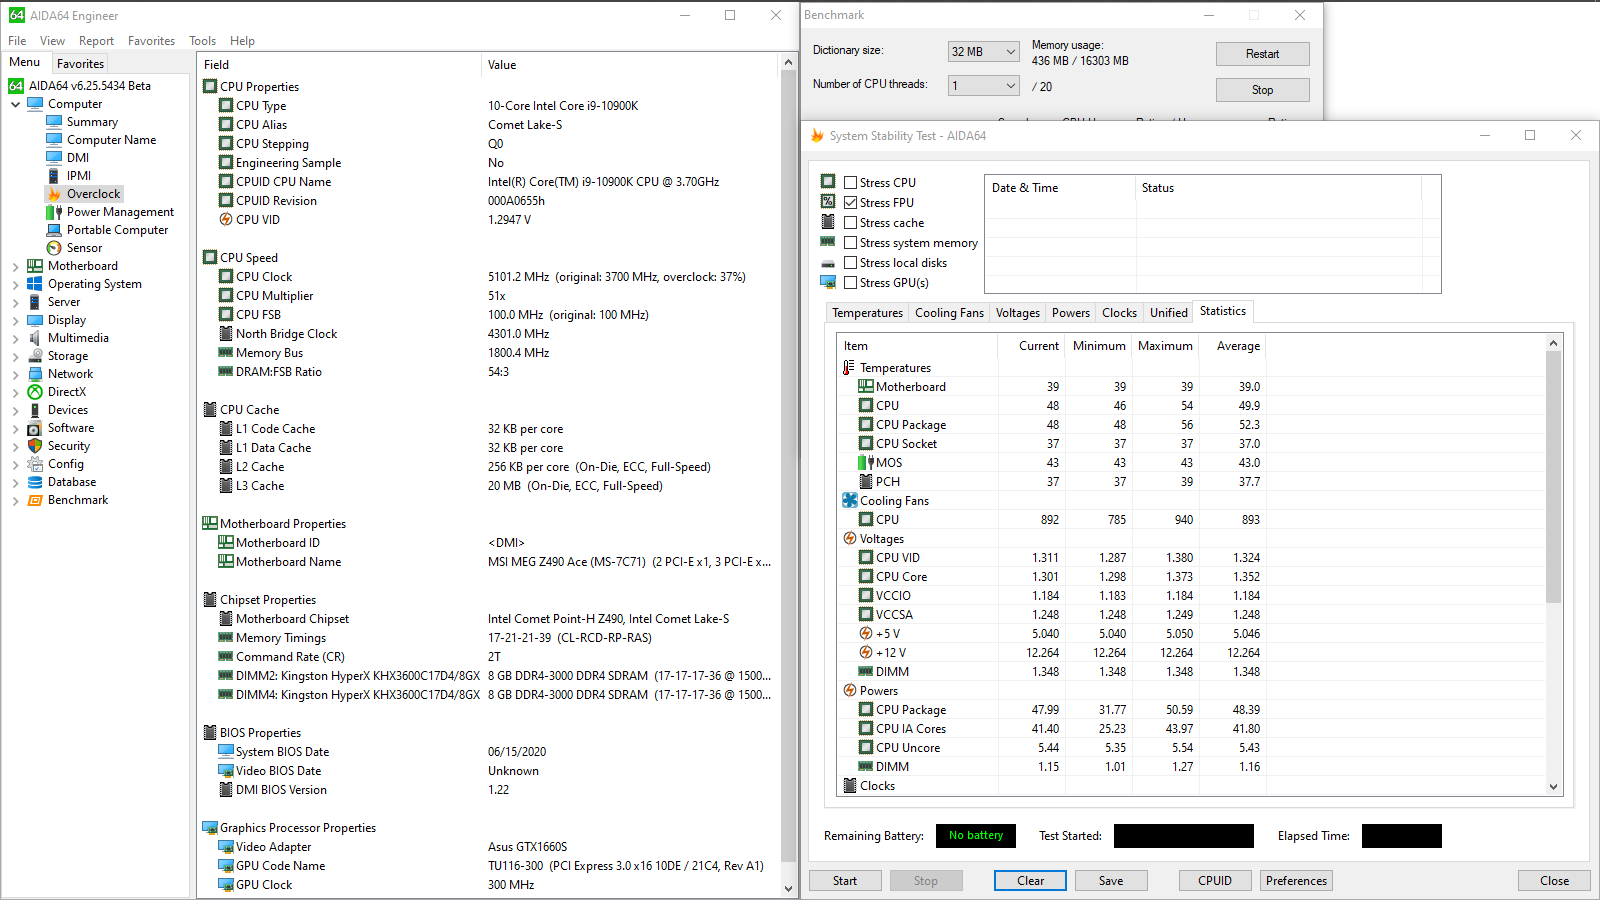1600x900 pixels.
Task: Open Preferences in Stability Test
Action: 1296,881
